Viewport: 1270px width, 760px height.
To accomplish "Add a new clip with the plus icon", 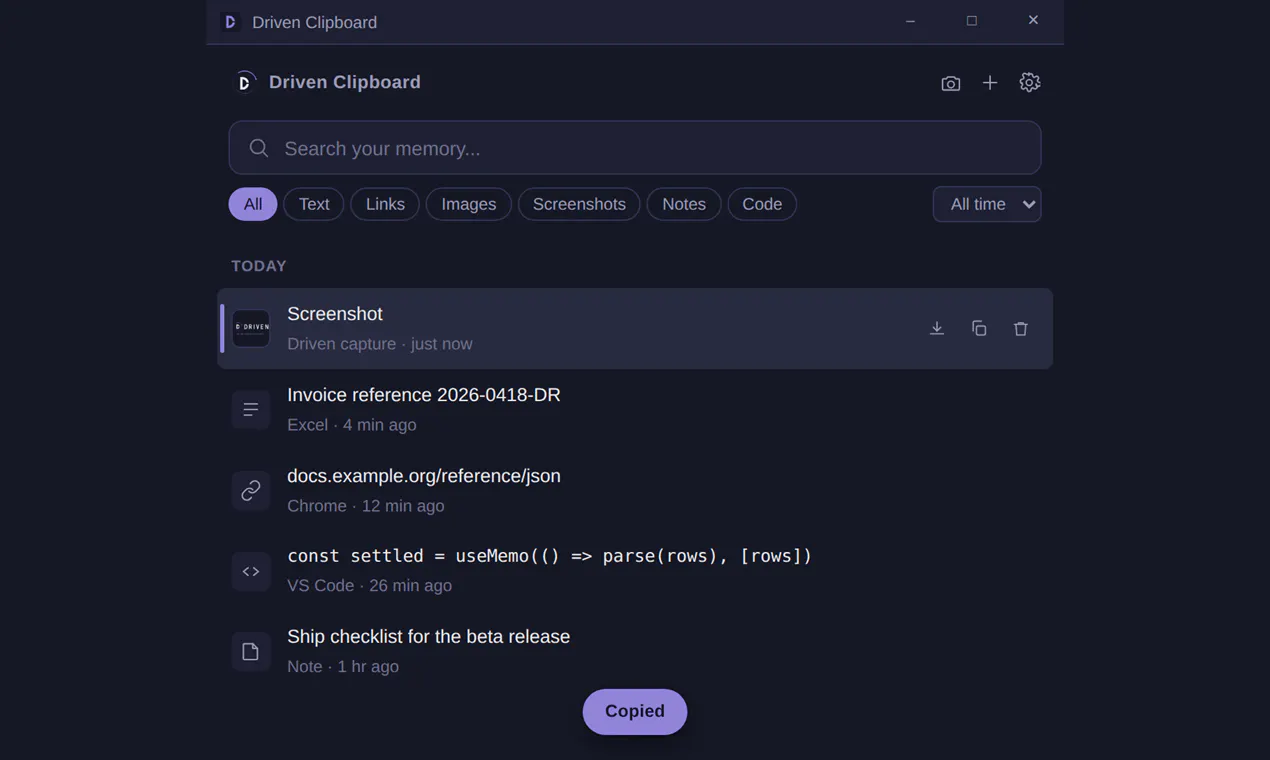I will [x=990, y=83].
